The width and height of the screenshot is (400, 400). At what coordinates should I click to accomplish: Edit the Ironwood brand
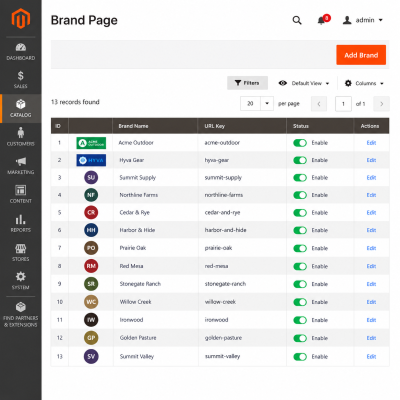tap(371, 320)
